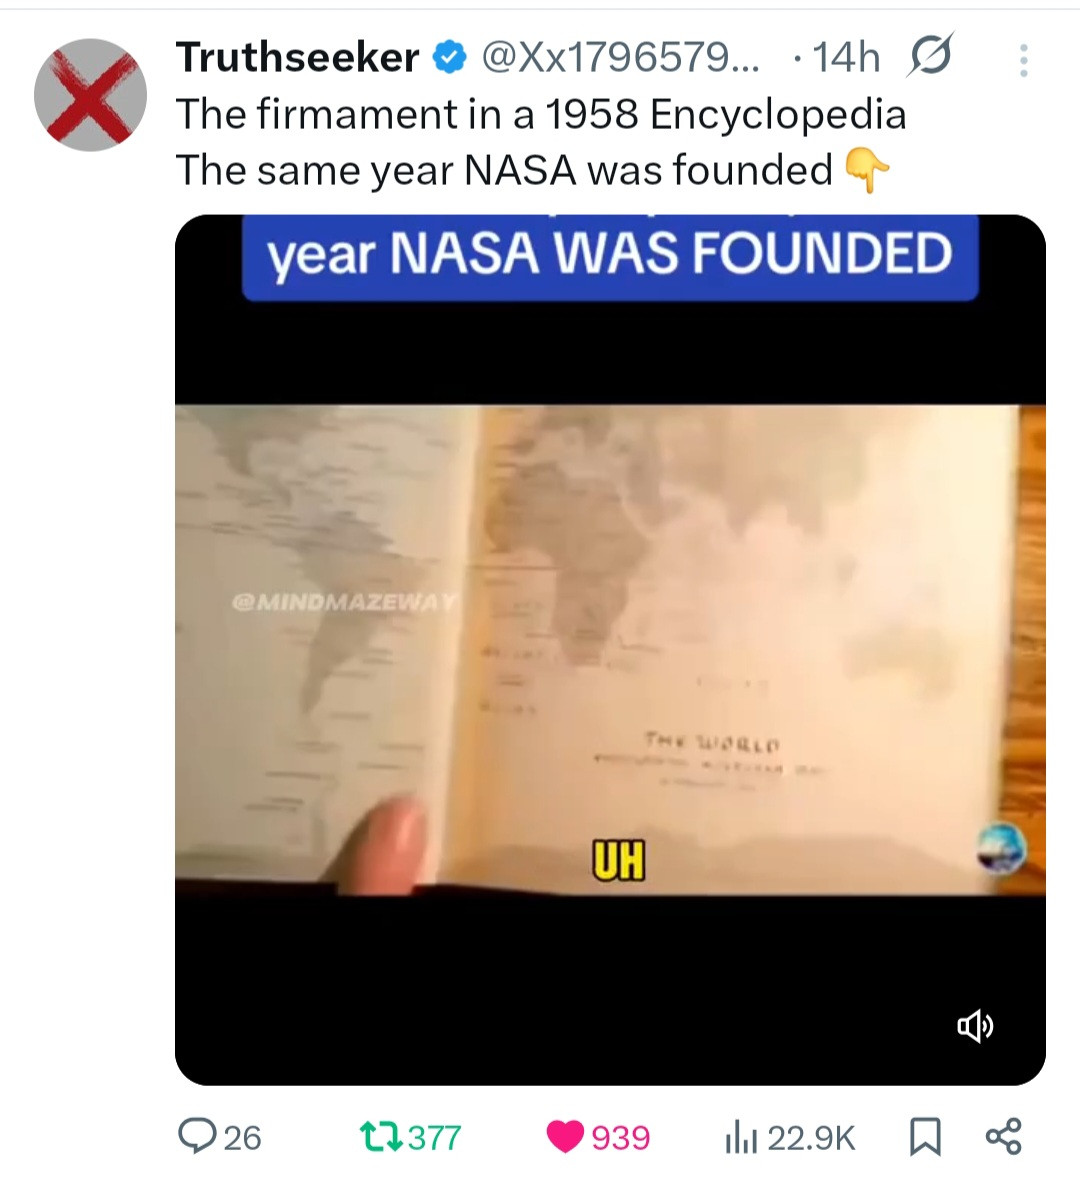Bookmark this post
The width and height of the screenshot is (1080, 1186).
pos(925,1138)
